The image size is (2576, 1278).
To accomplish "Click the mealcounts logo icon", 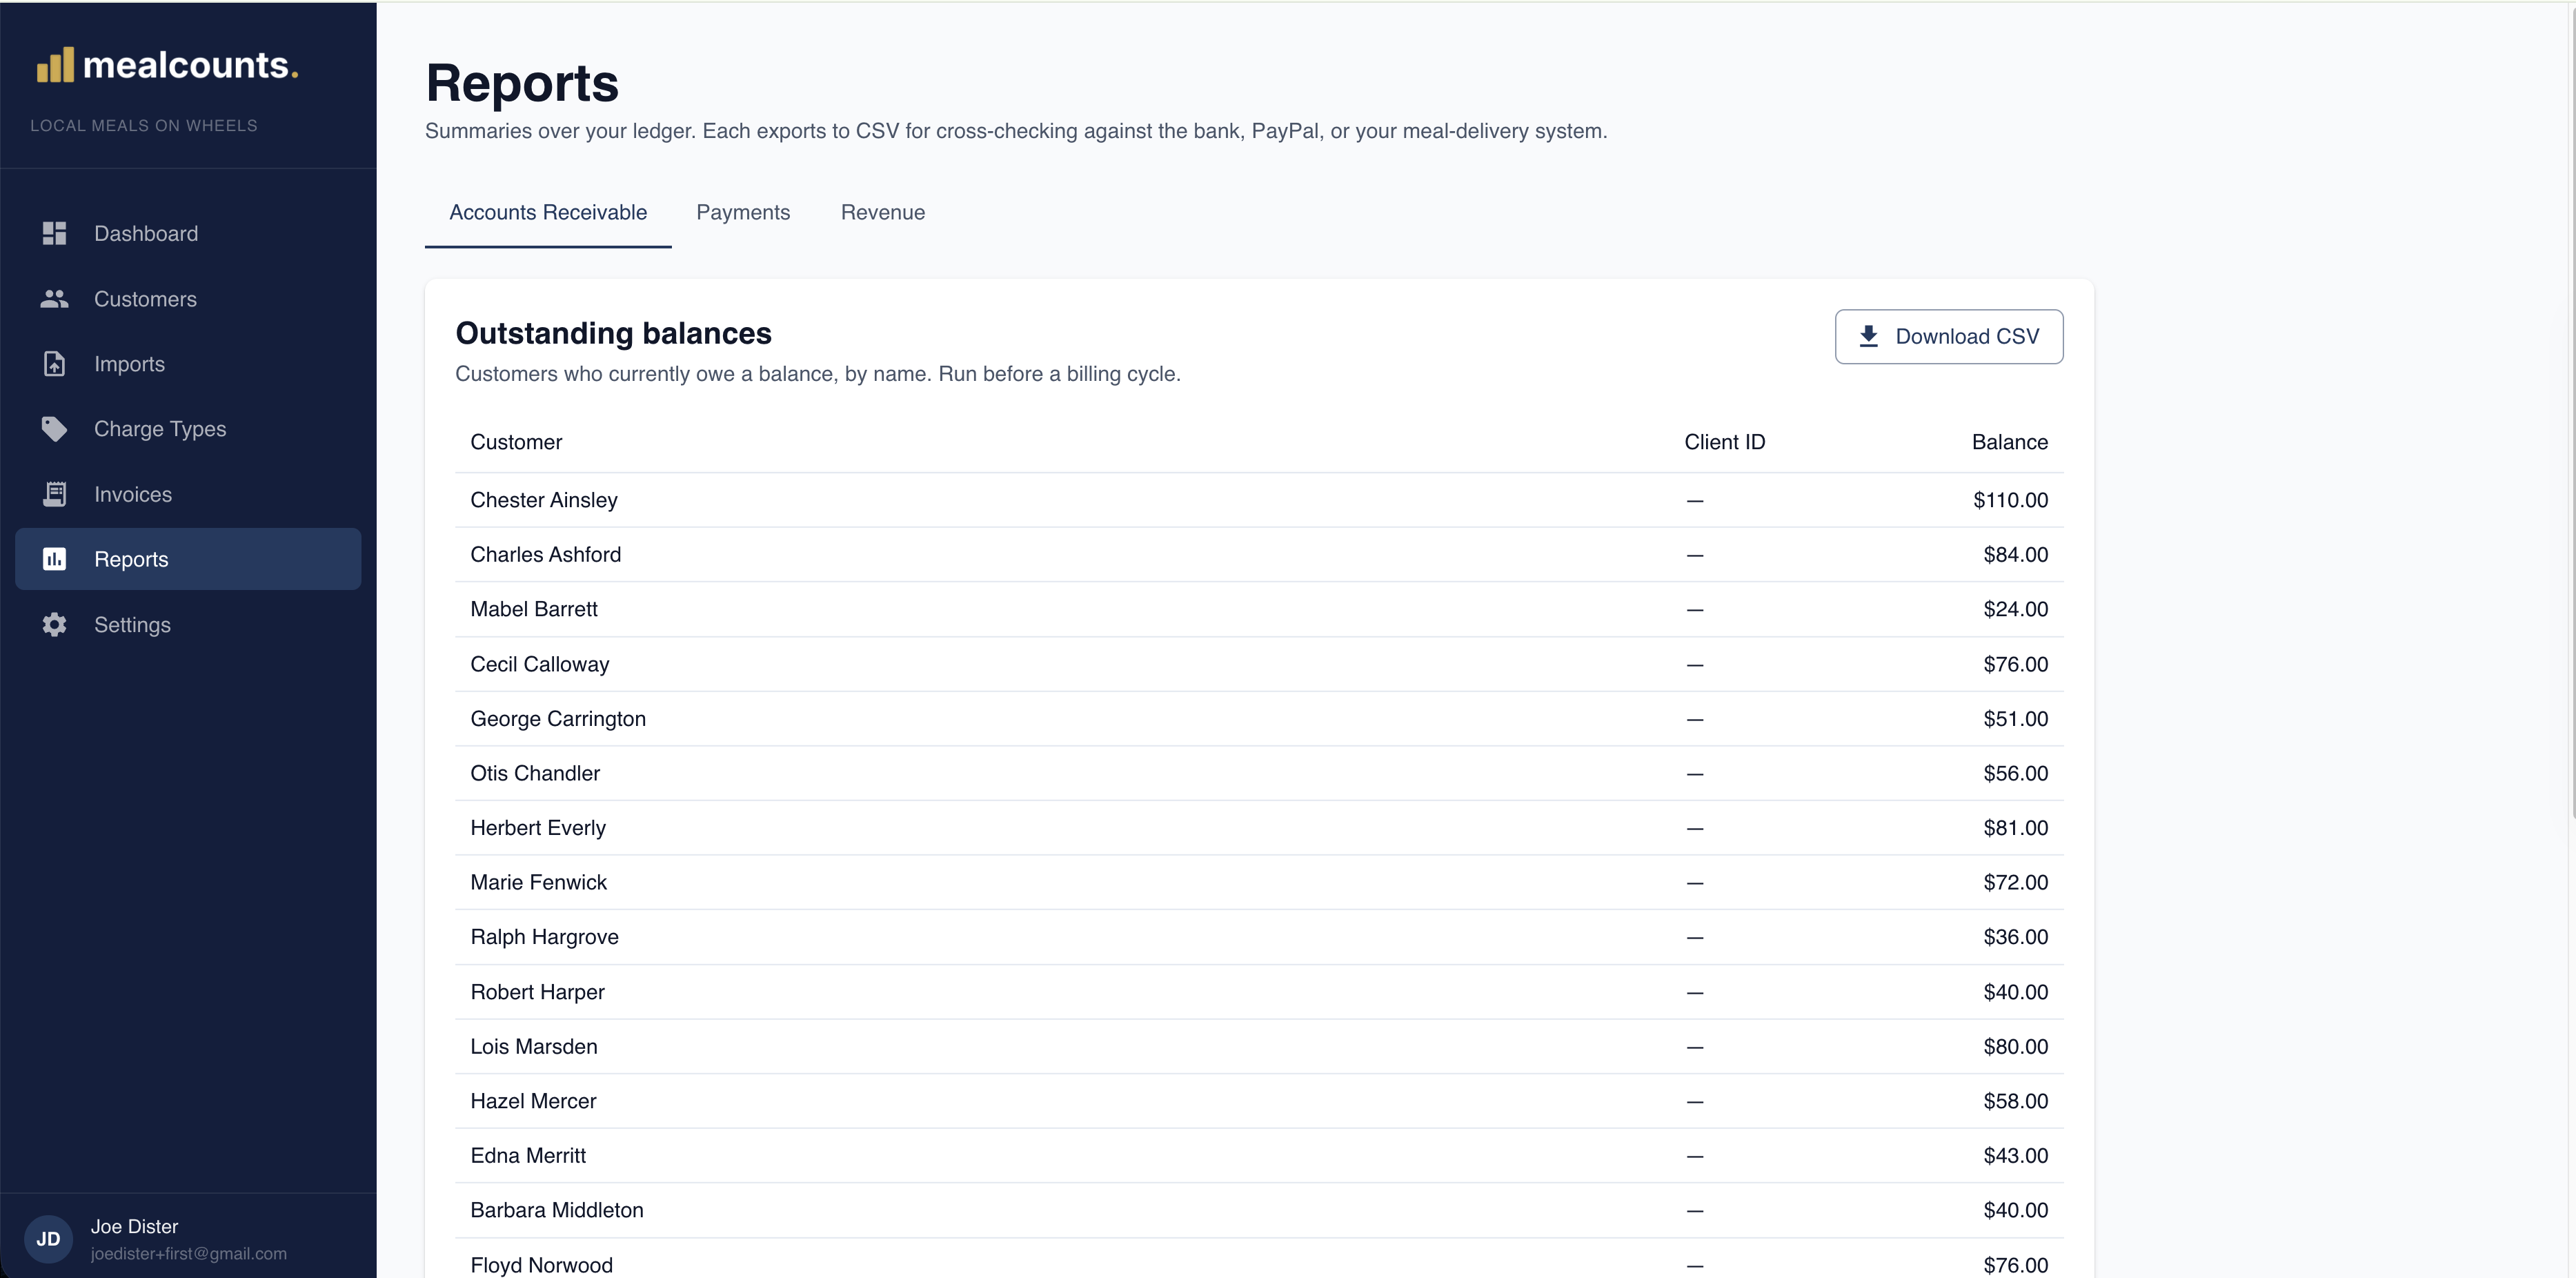I will click(x=55, y=65).
